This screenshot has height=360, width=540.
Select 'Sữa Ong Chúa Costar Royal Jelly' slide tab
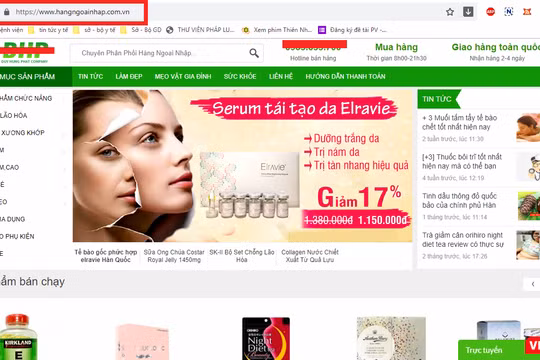174,256
